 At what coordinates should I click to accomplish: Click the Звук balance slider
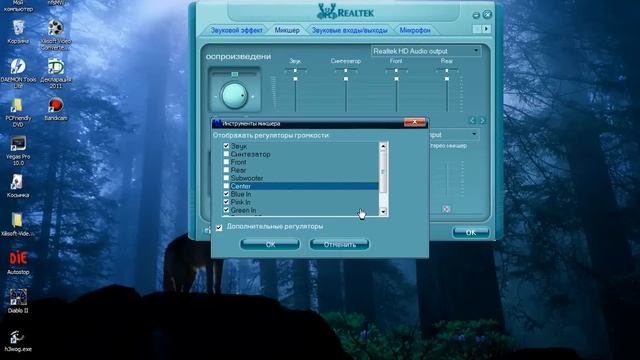tap(295, 71)
